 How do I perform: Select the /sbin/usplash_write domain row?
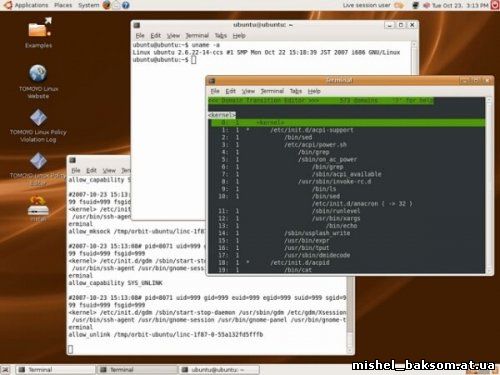tap(346, 233)
